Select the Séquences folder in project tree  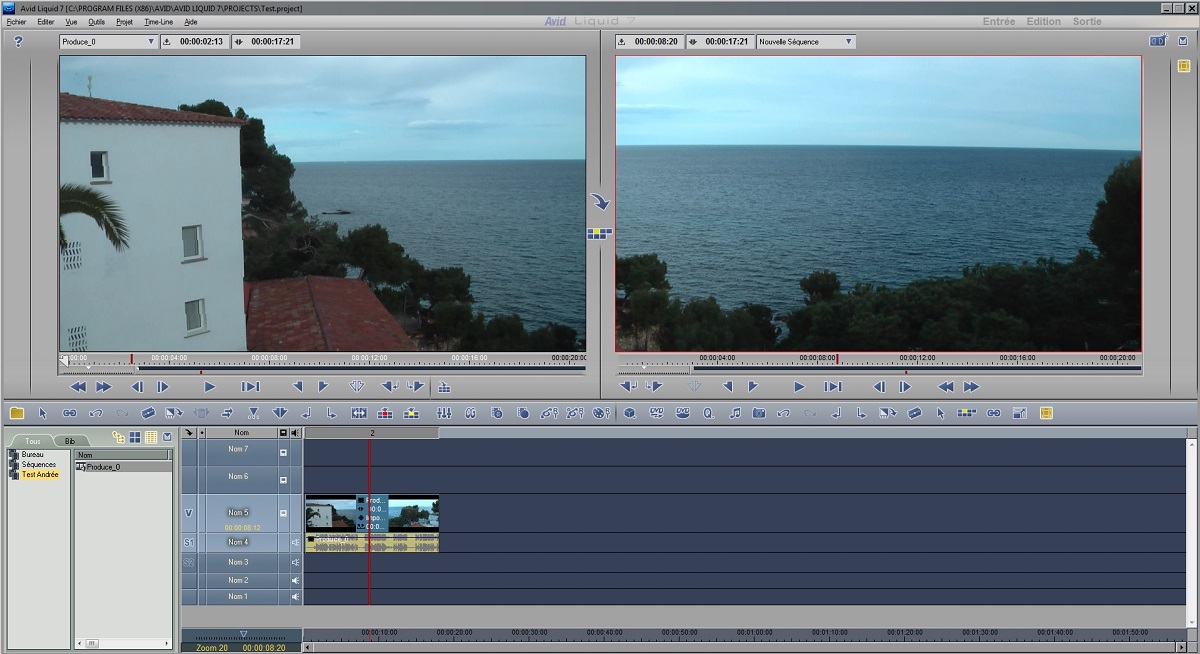(38, 465)
